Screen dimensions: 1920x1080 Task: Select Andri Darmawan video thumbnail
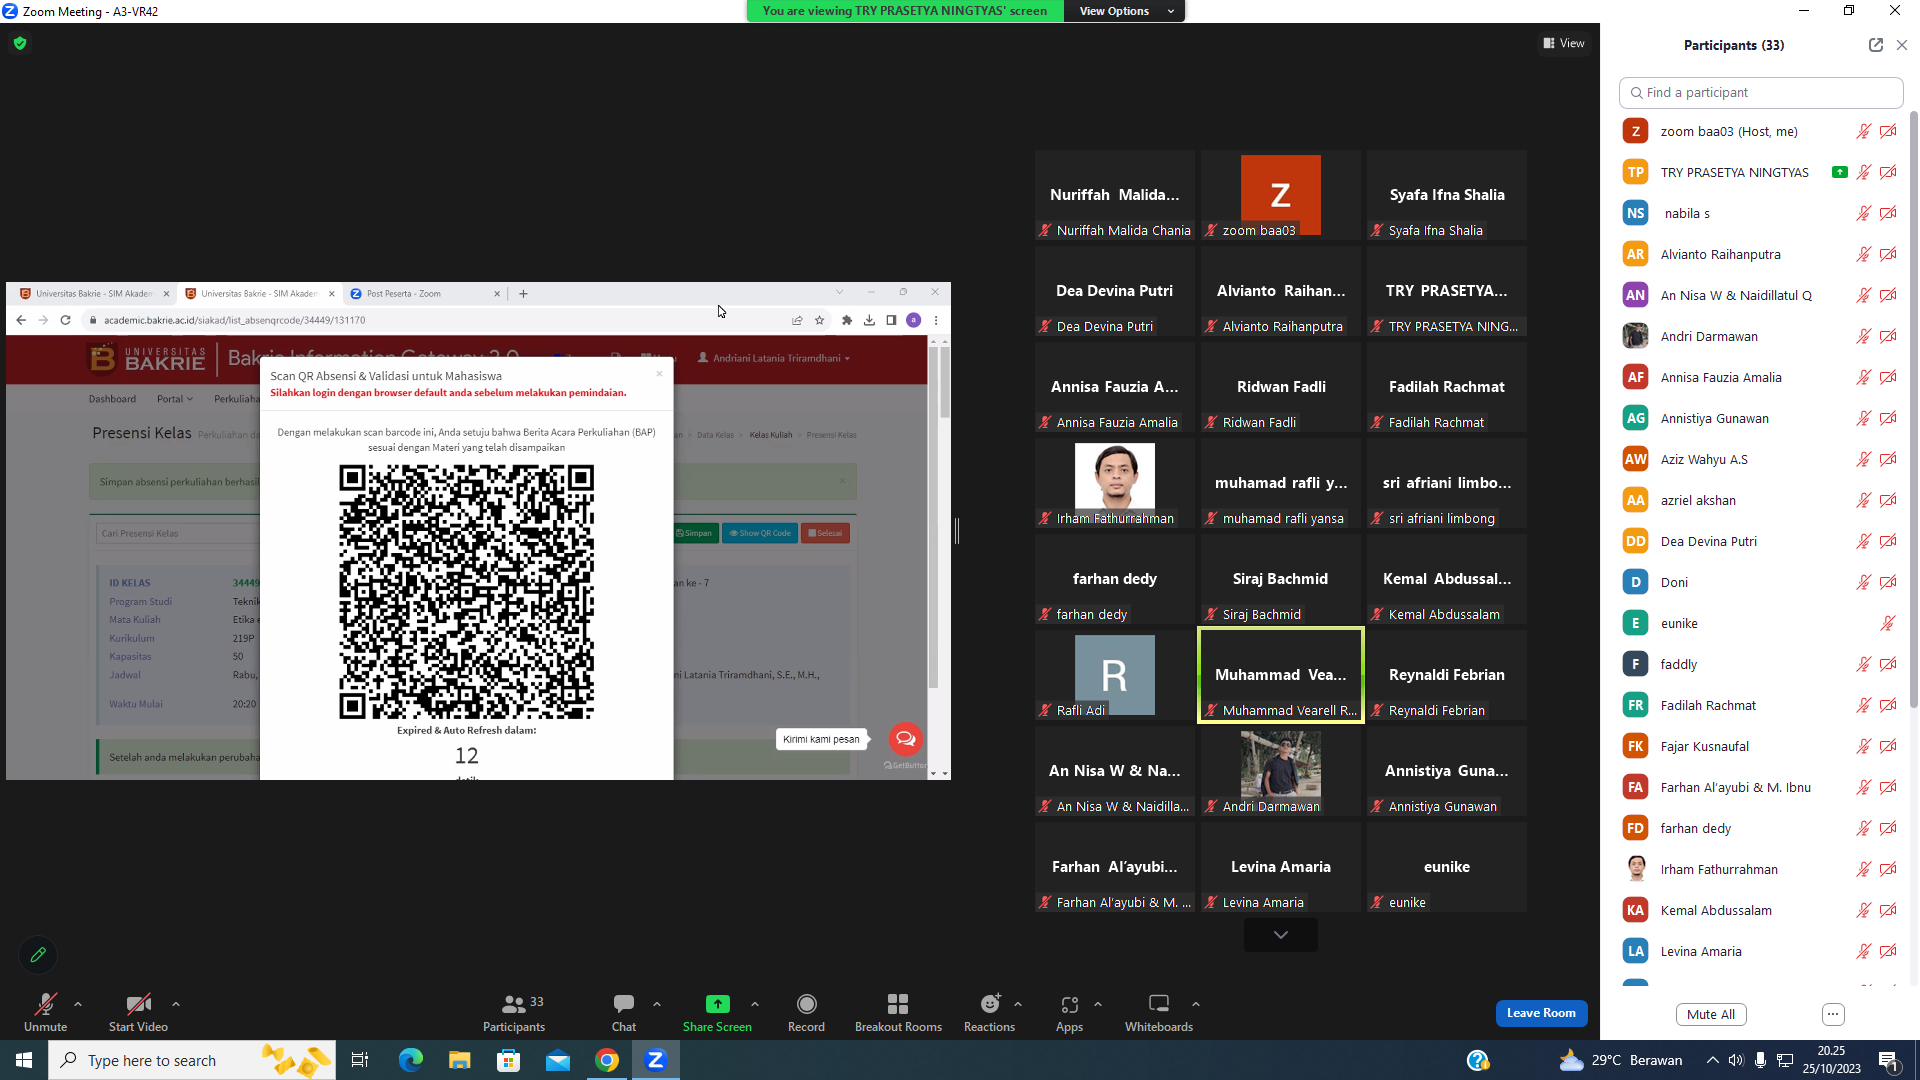1281,772
